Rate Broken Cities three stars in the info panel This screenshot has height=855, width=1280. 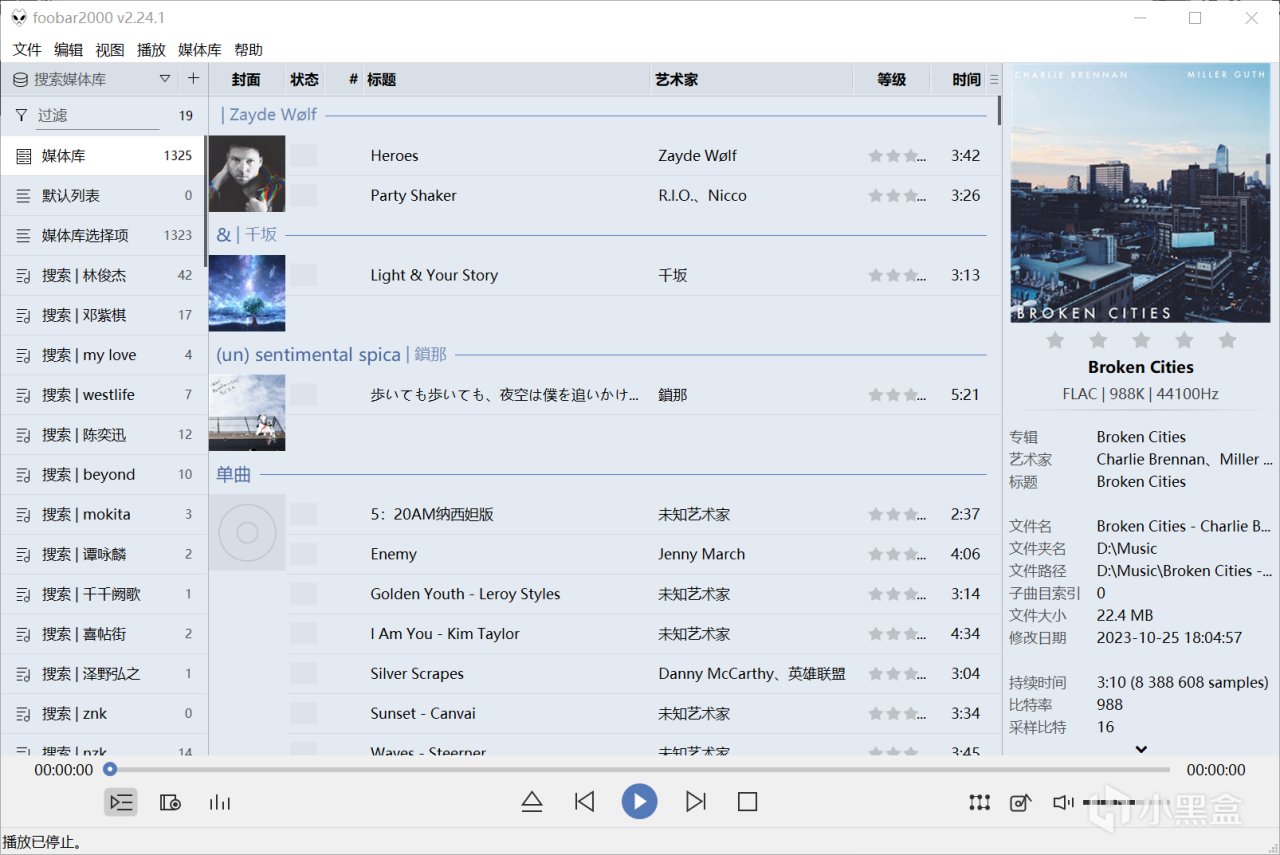click(x=1141, y=340)
